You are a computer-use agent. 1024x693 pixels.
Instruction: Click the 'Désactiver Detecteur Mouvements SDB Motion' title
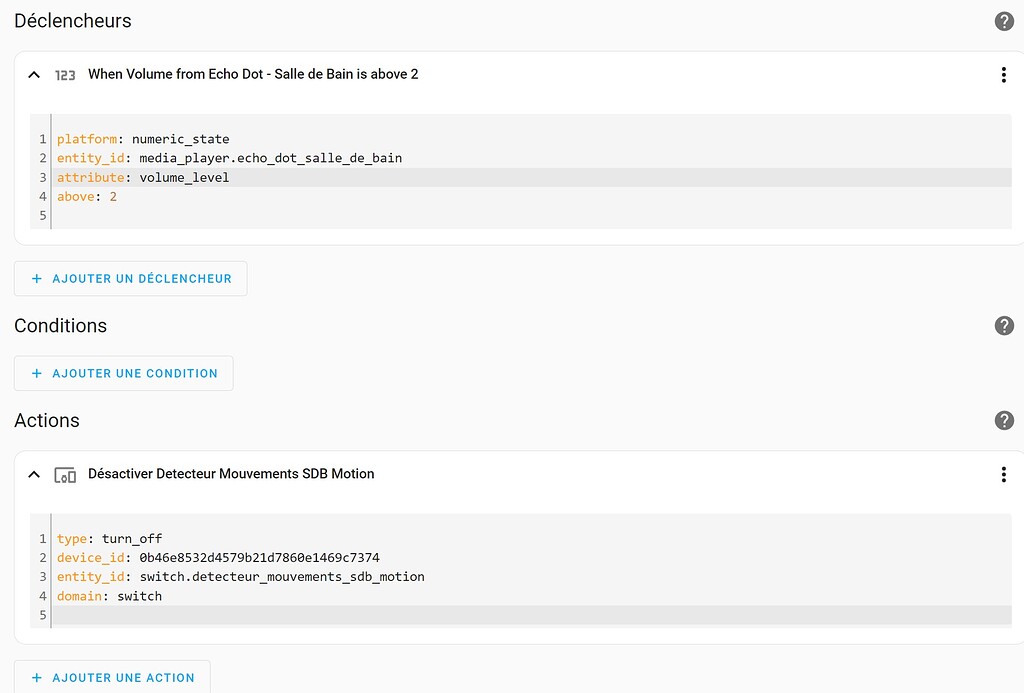point(231,474)
